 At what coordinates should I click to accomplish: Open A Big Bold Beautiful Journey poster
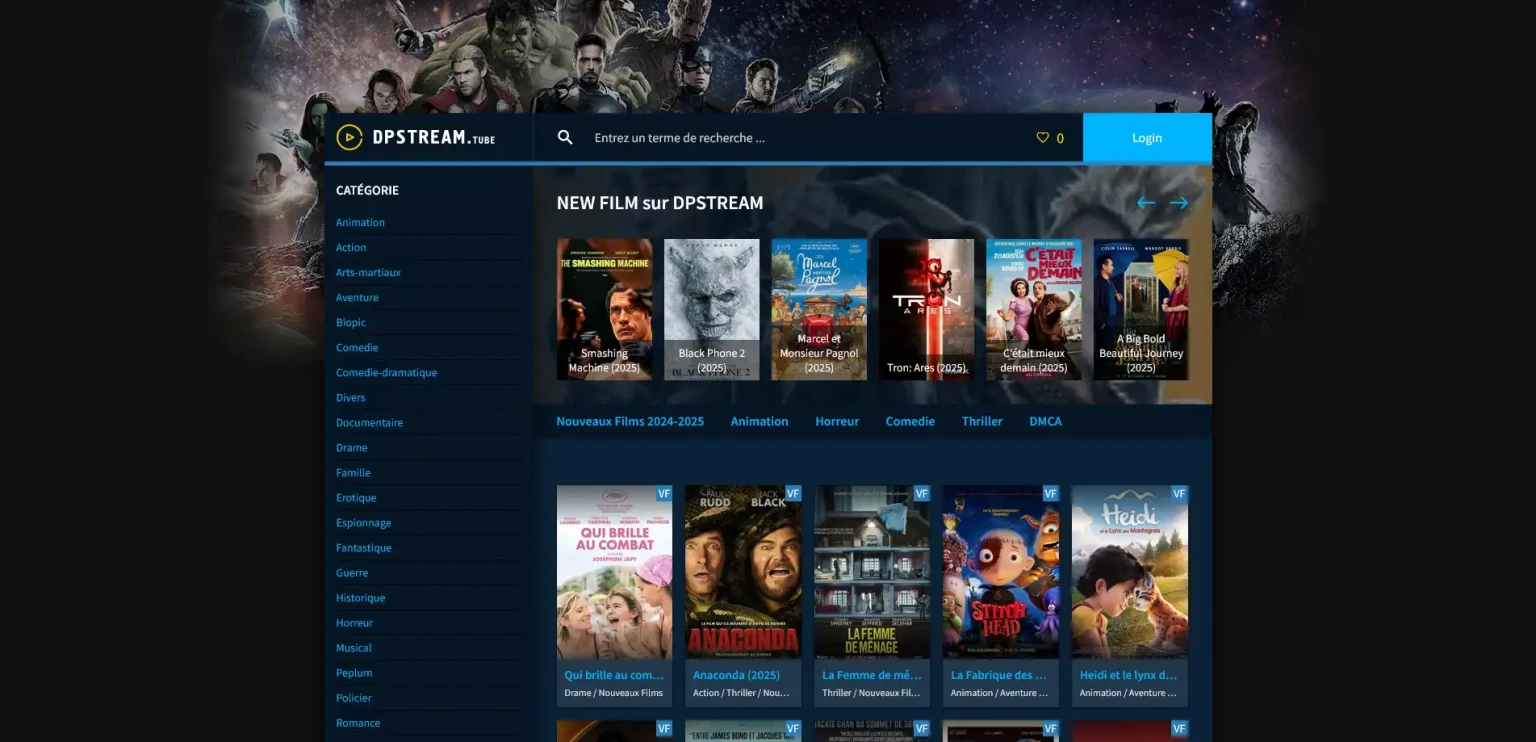tap(1141, 309)
